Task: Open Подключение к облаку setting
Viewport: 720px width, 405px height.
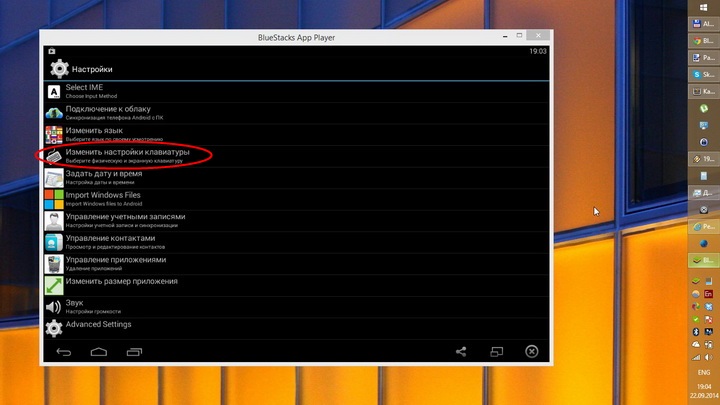Action: [296, 113]
